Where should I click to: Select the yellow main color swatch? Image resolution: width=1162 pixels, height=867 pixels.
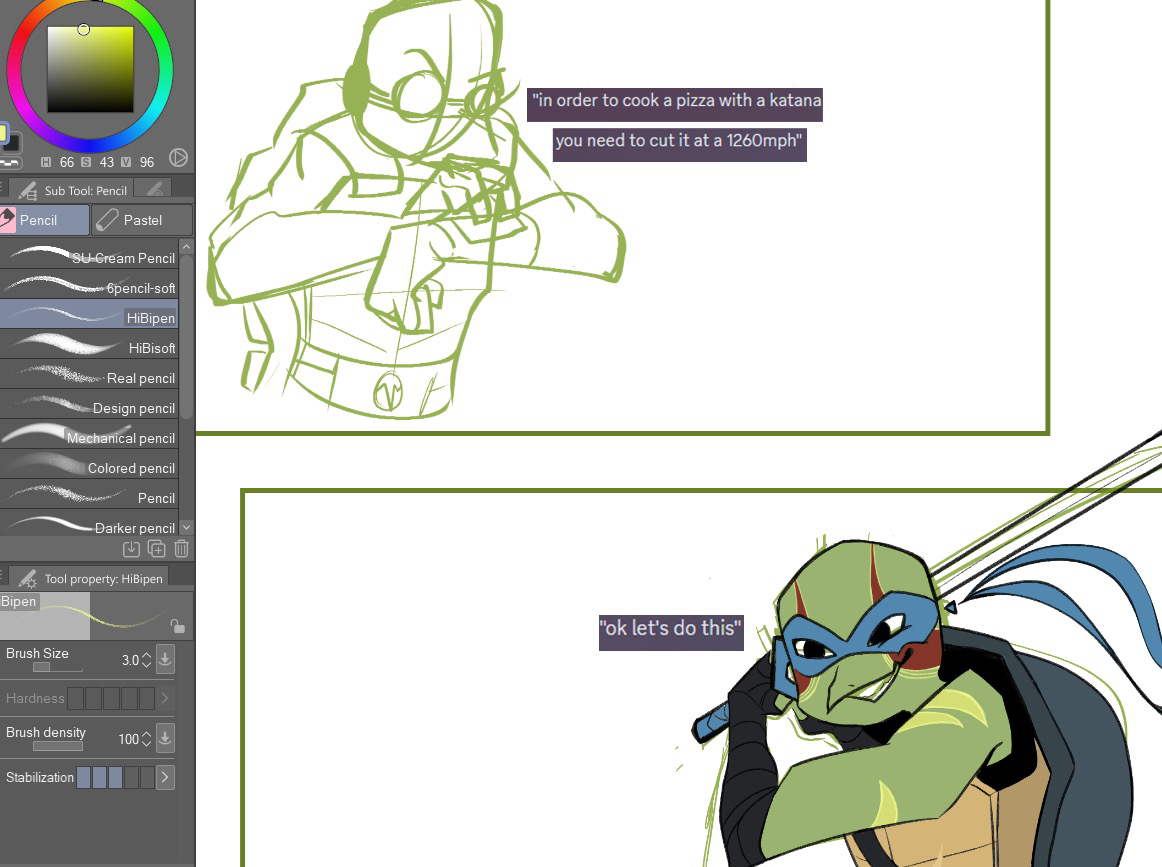(x=3, y=133)
